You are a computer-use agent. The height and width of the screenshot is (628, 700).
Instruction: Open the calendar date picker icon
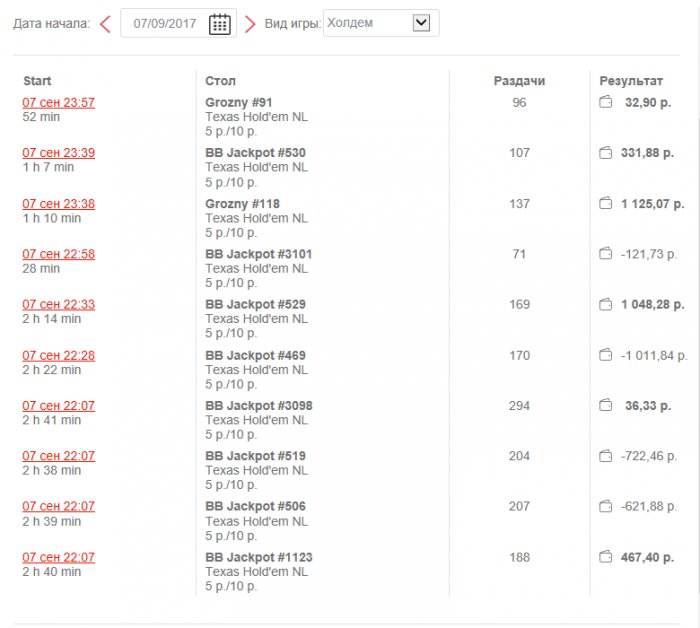tap(220, 23)
